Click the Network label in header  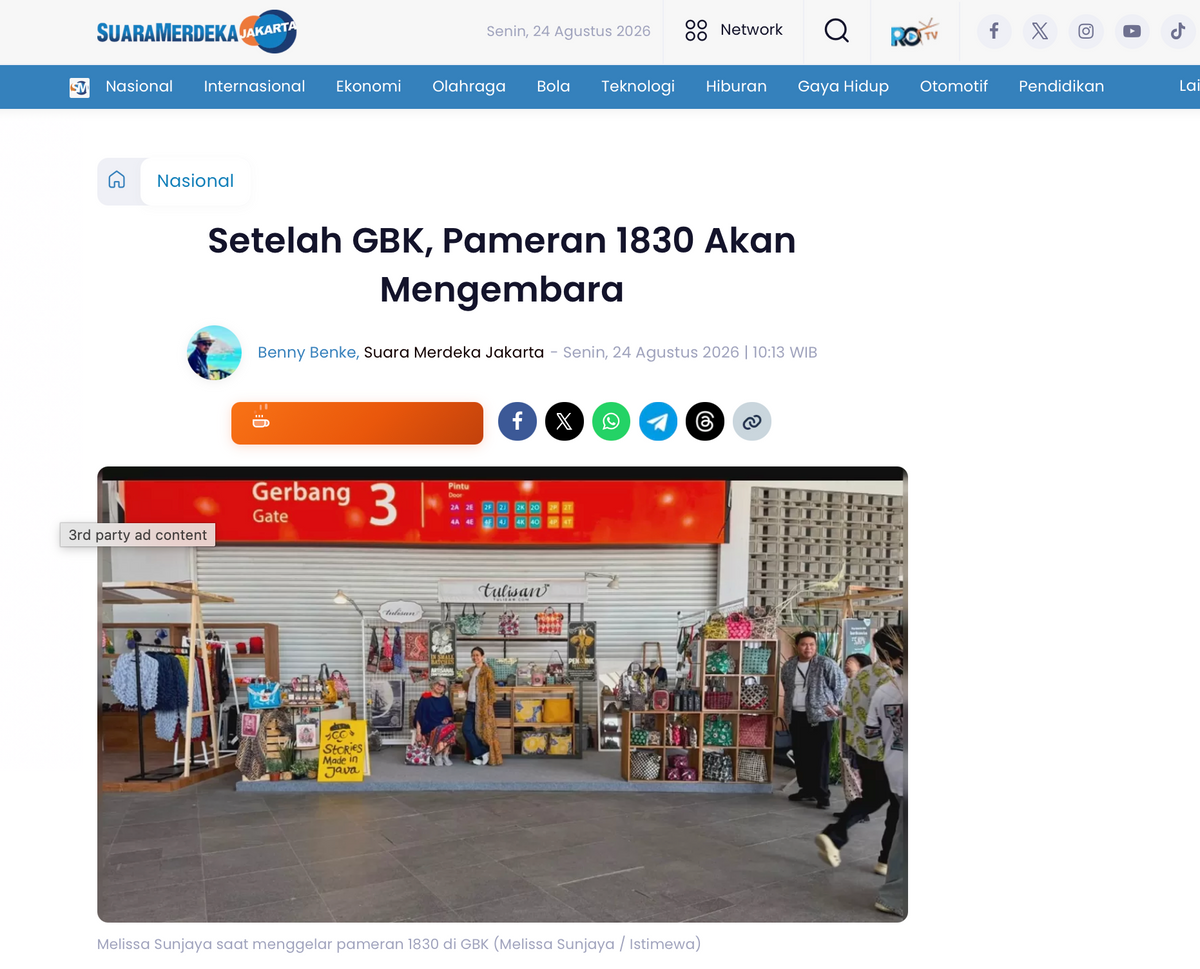point(752,30)
